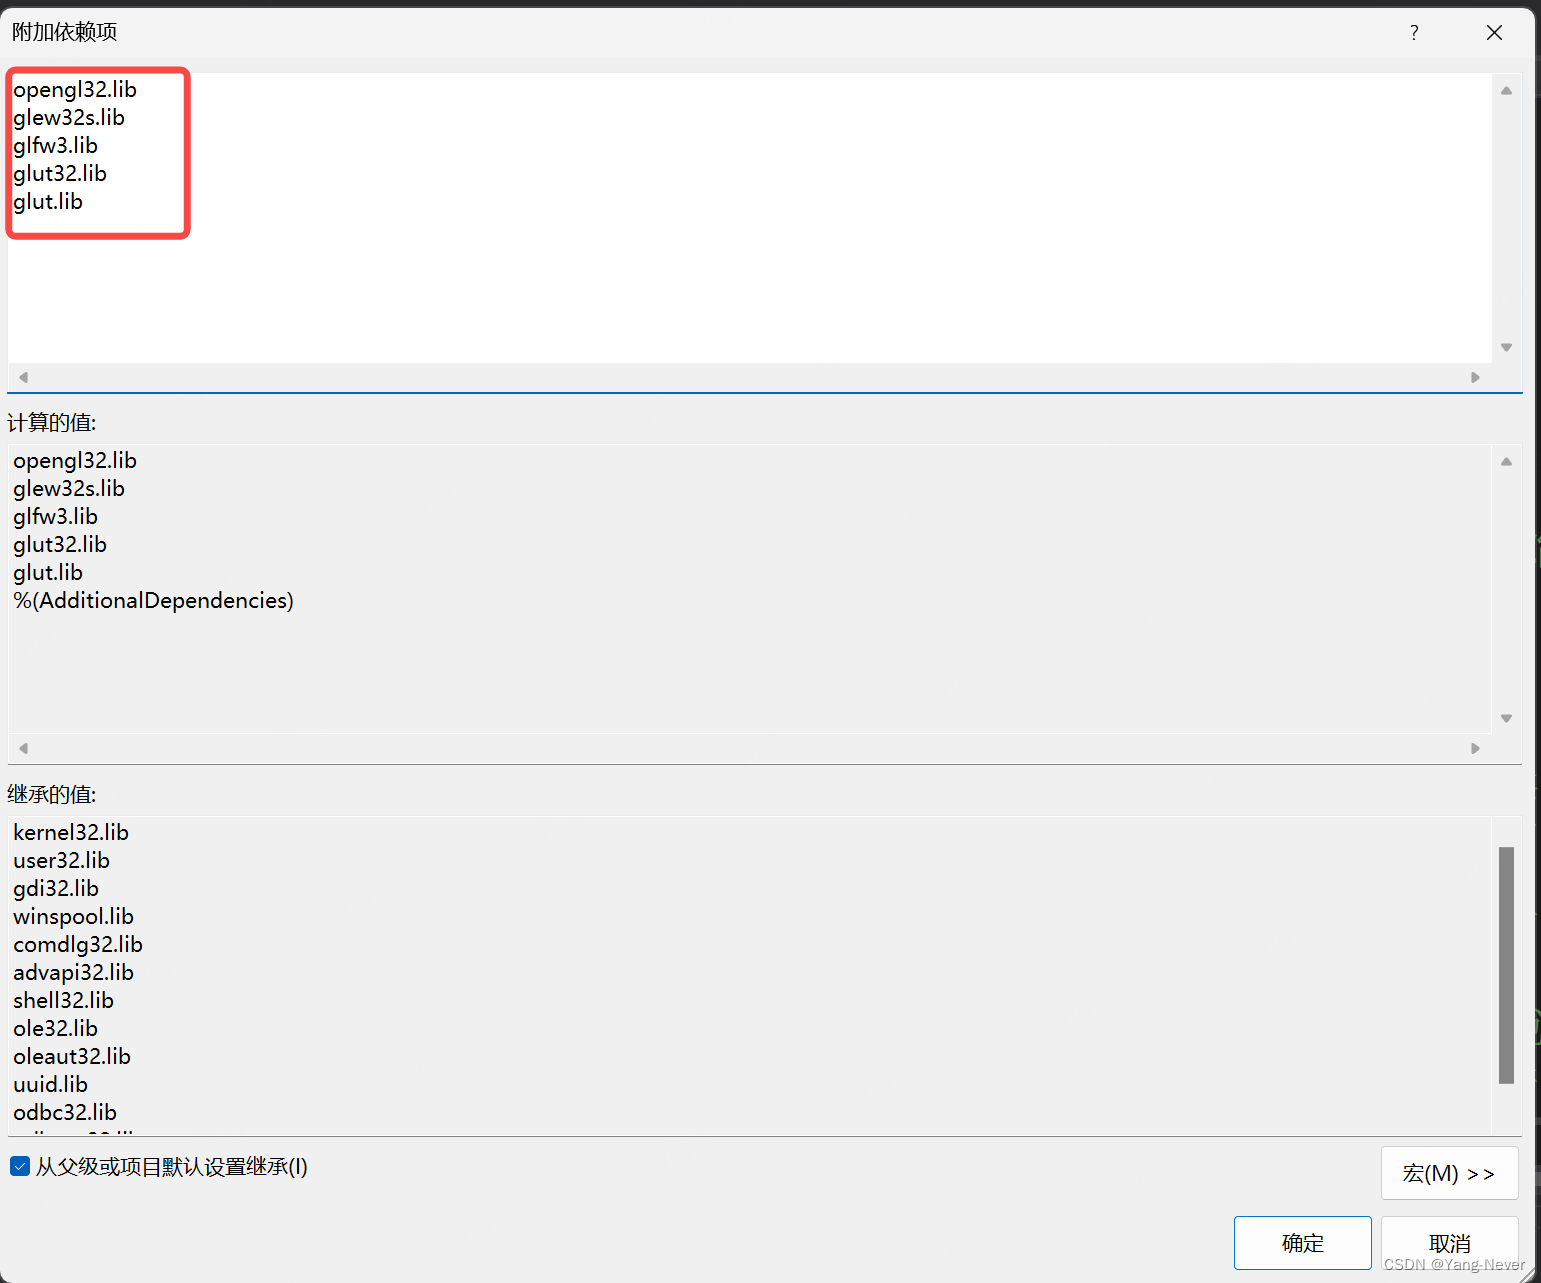Click the inherited values vertical scrollbar thumb
This screenshot has width=1541, height=1283.
point(1506,965)
